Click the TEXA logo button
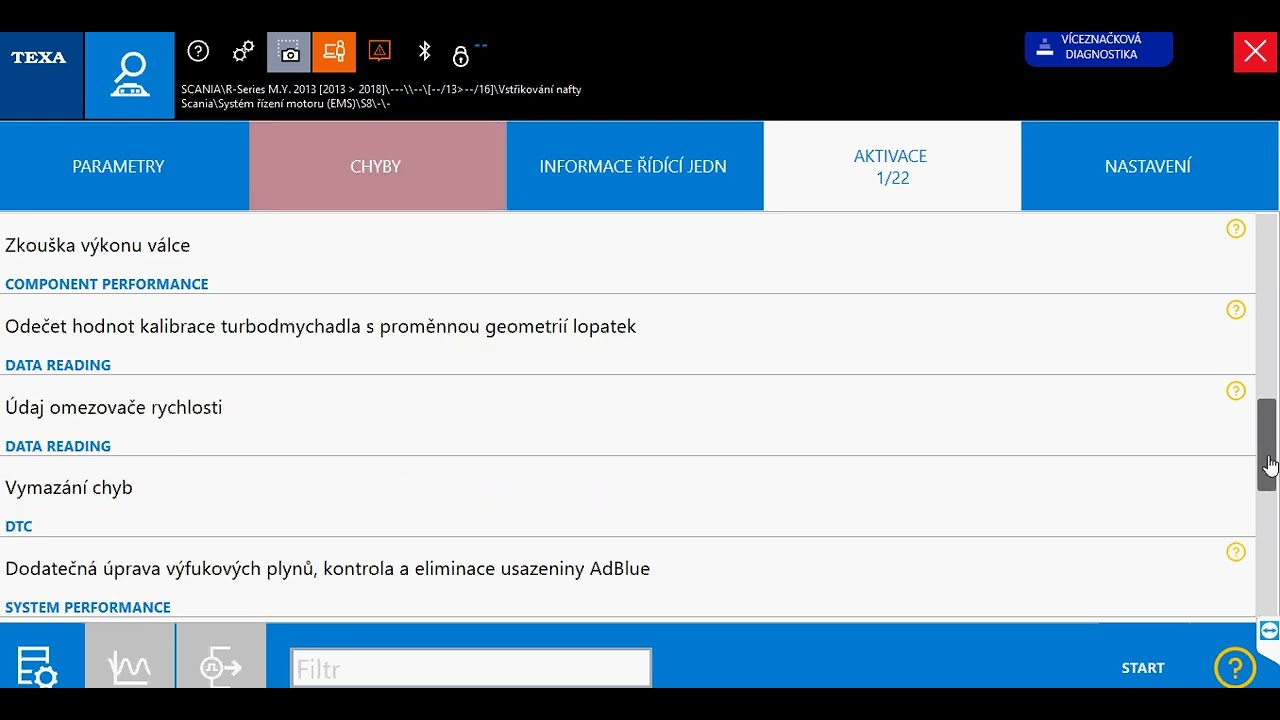The height and width of the screenshot is (720, 1280). (40, 75)
